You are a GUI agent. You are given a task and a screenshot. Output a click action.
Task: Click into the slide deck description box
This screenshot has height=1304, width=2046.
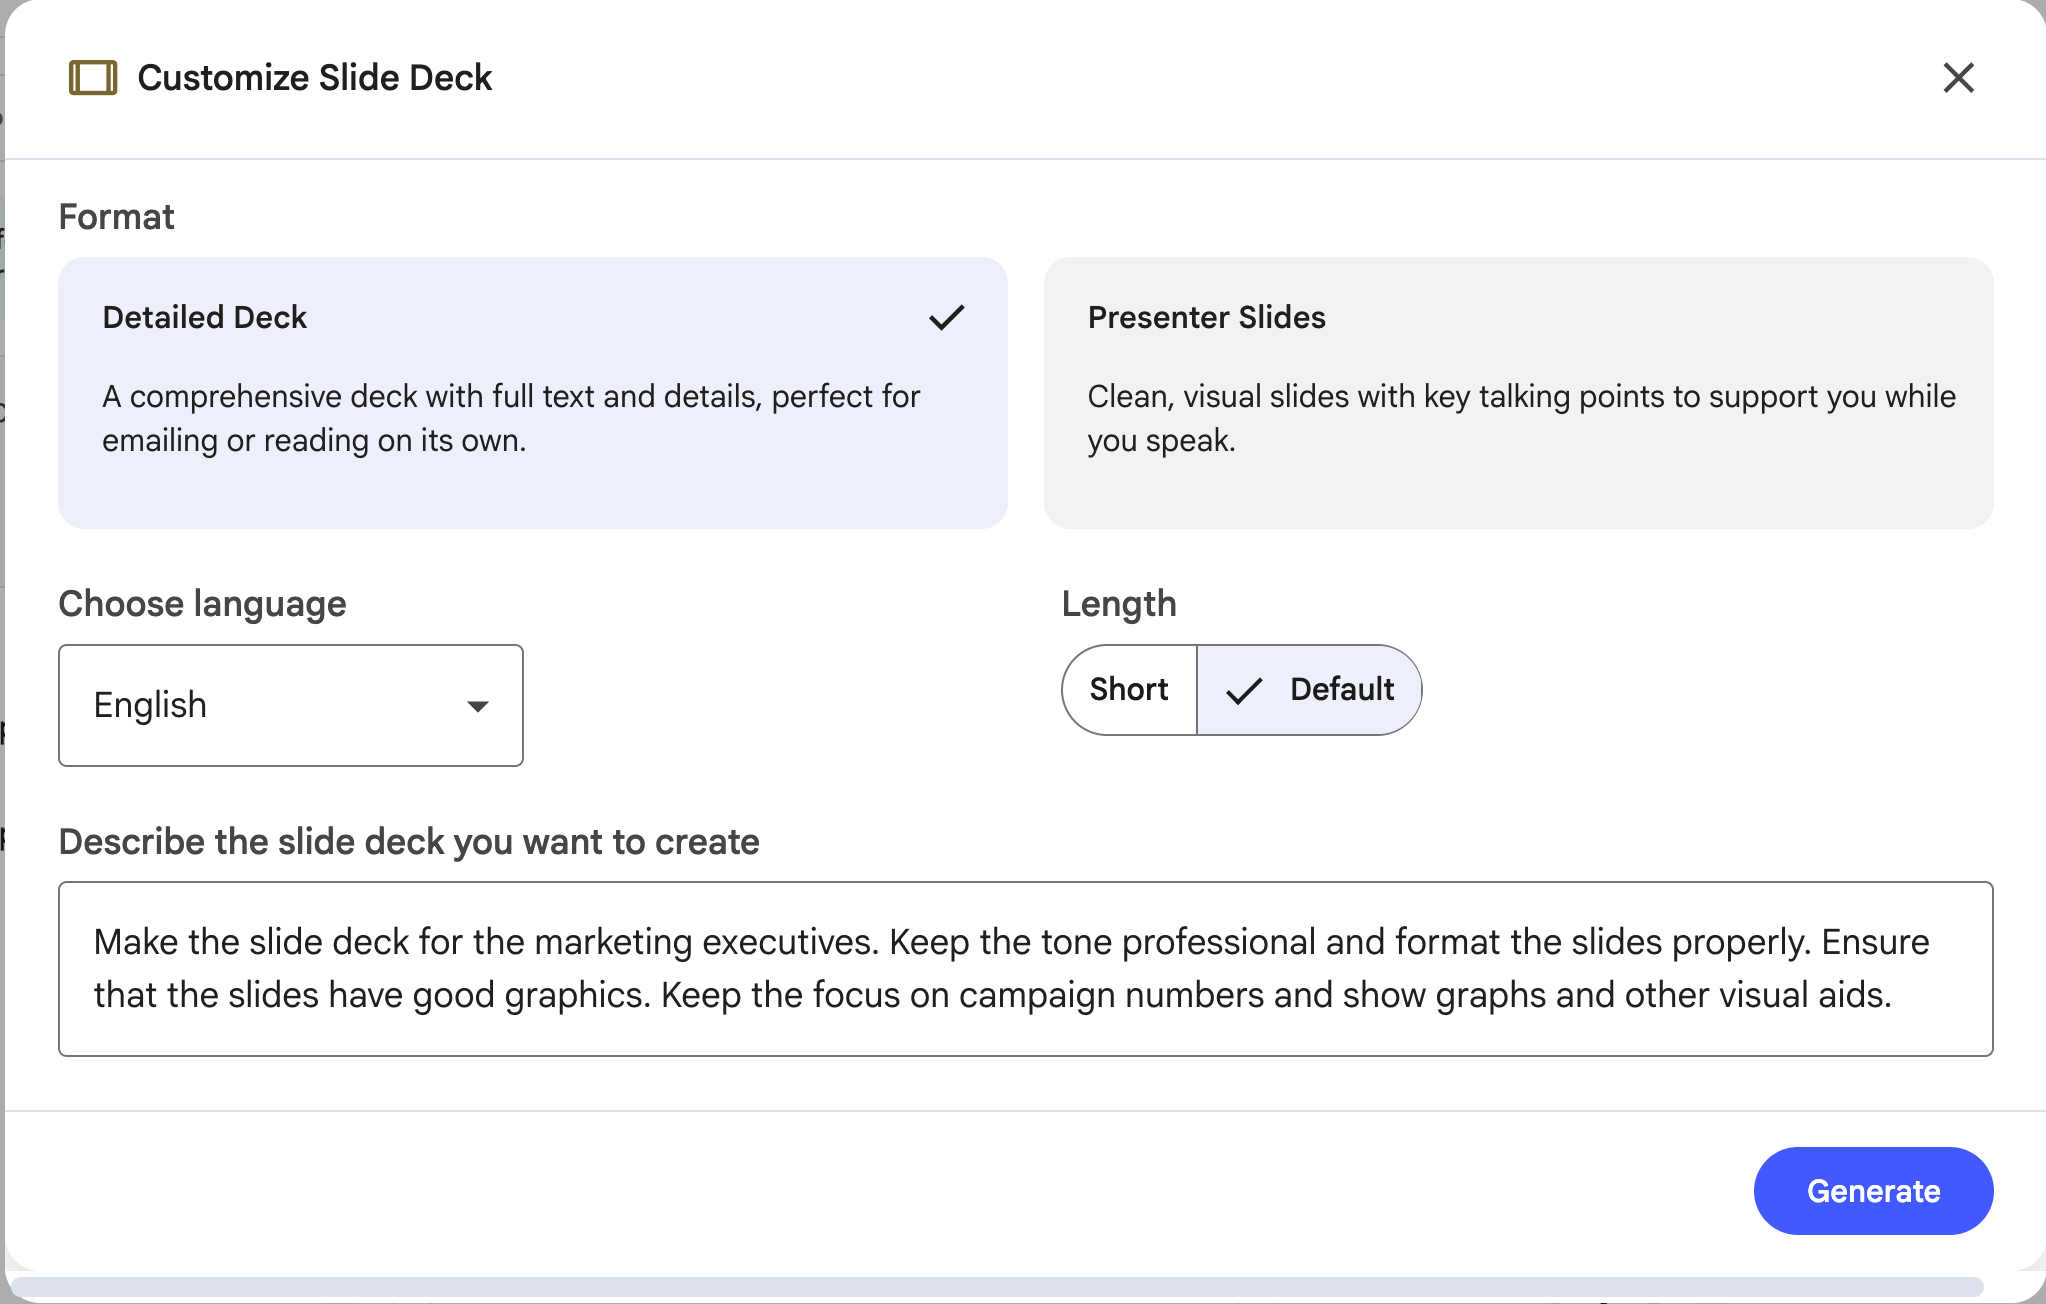[1025, 968]
